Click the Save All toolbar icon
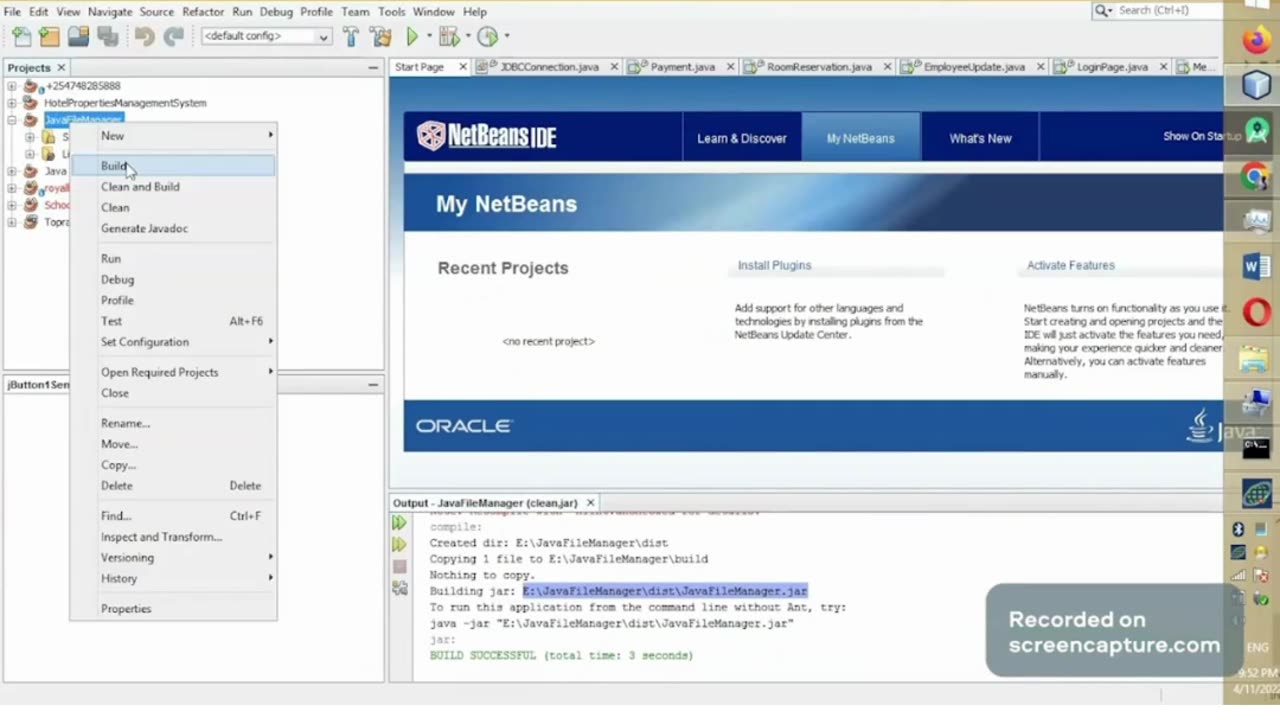Screen dimensions: 1280x720 [x=108, y=37]
